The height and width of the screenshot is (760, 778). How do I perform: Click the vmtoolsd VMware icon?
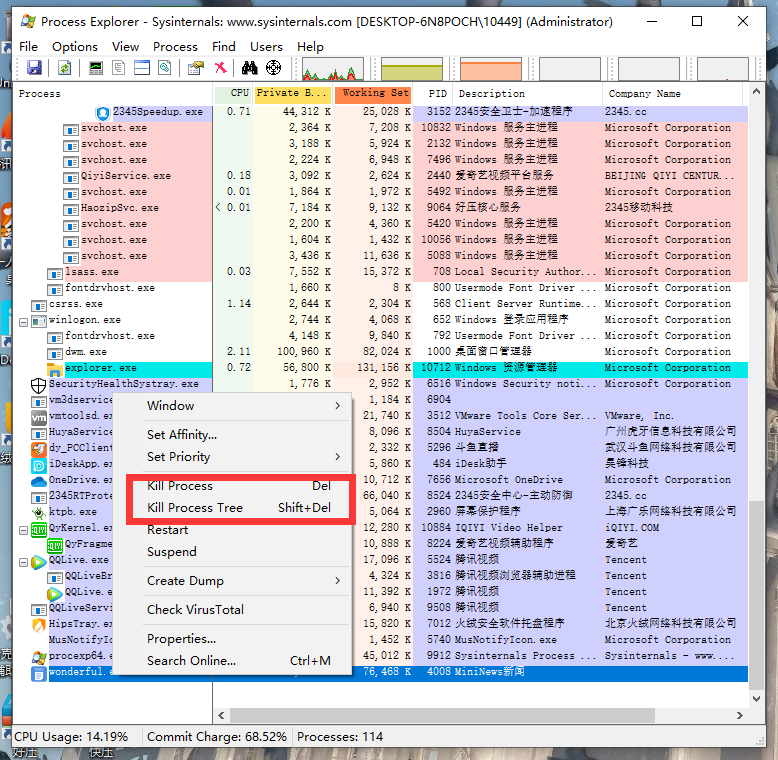(39, 417)
